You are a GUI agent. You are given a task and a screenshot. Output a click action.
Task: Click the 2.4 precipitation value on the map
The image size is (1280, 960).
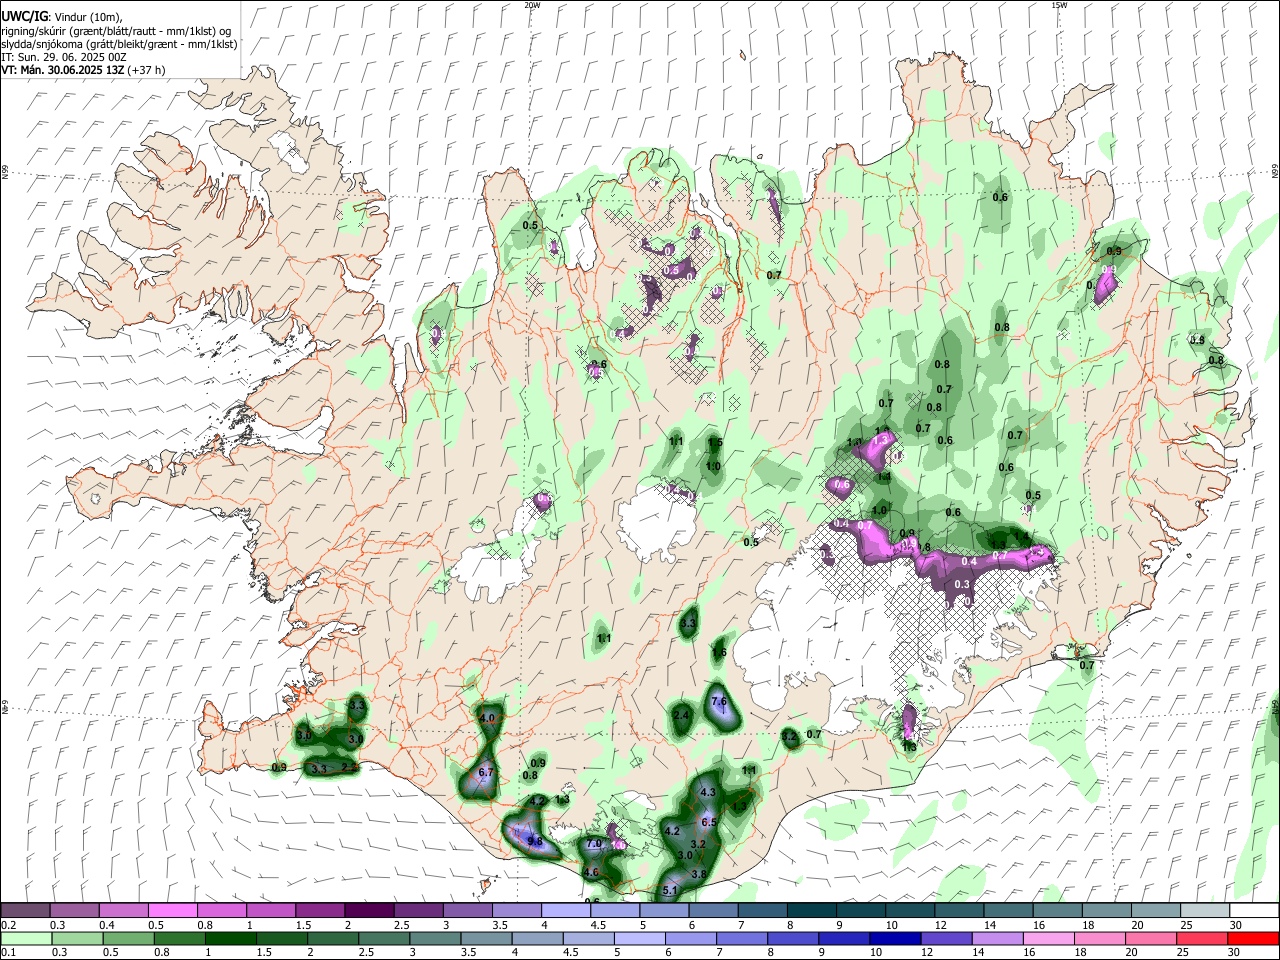coord(682,715)
